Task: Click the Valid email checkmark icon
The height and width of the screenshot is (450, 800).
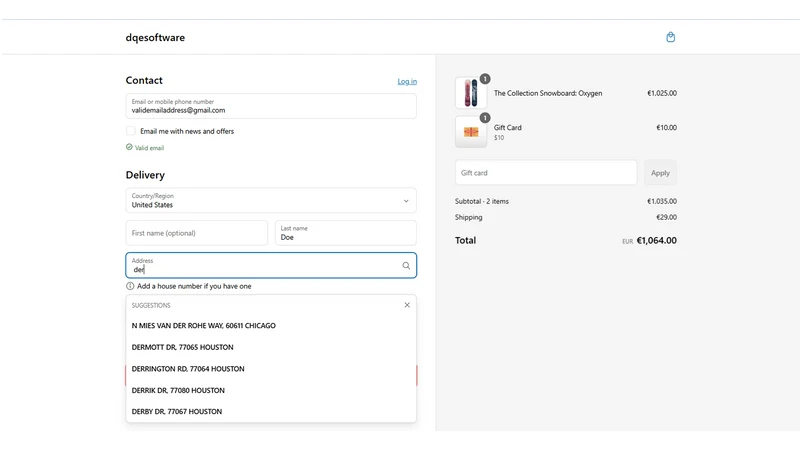Action: [129, 147]
